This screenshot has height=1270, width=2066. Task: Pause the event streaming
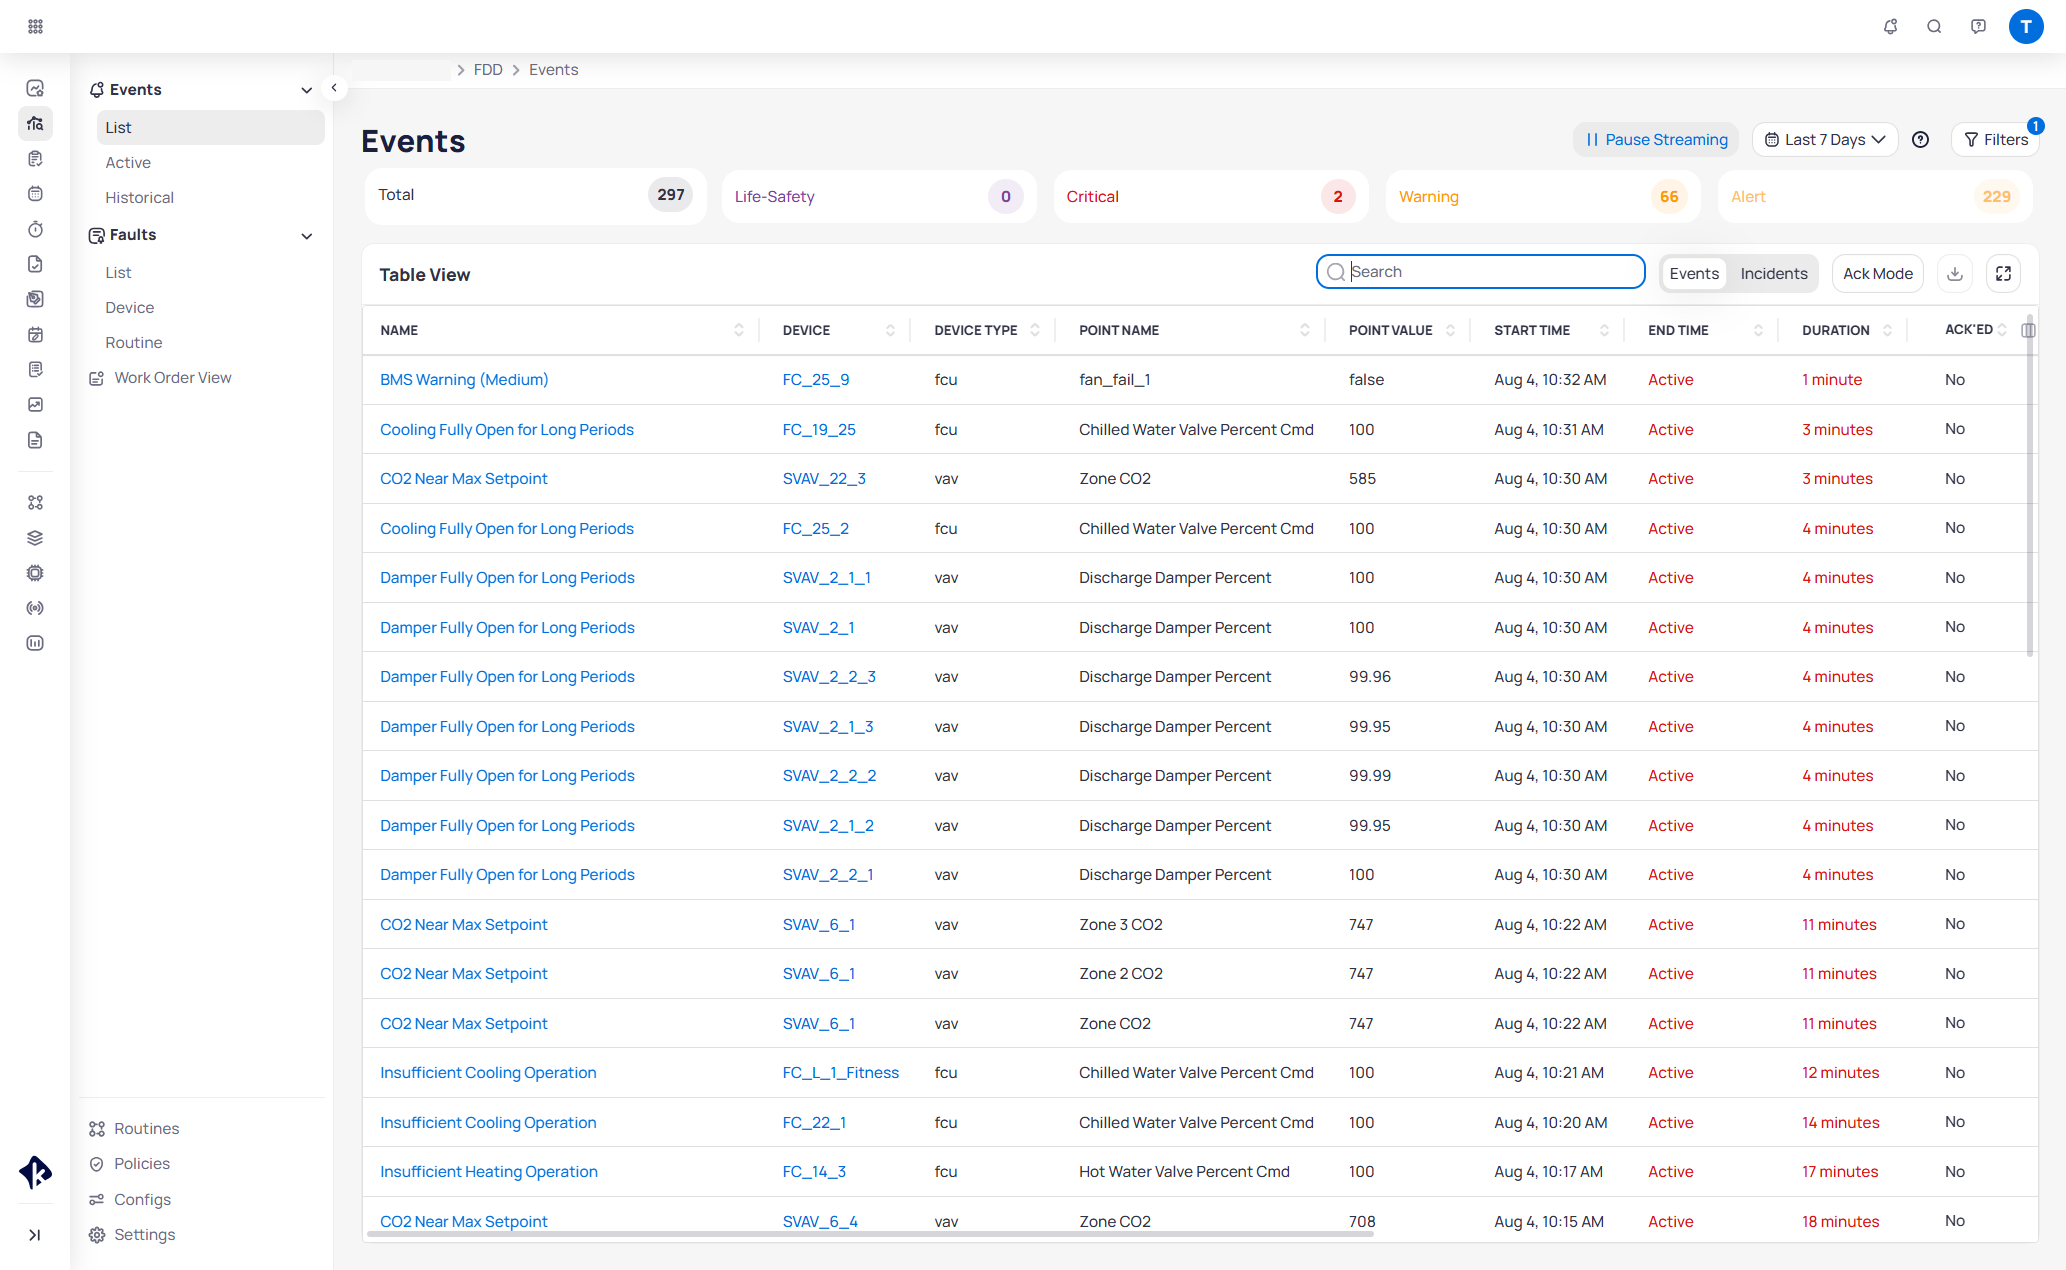[1656, 140]
